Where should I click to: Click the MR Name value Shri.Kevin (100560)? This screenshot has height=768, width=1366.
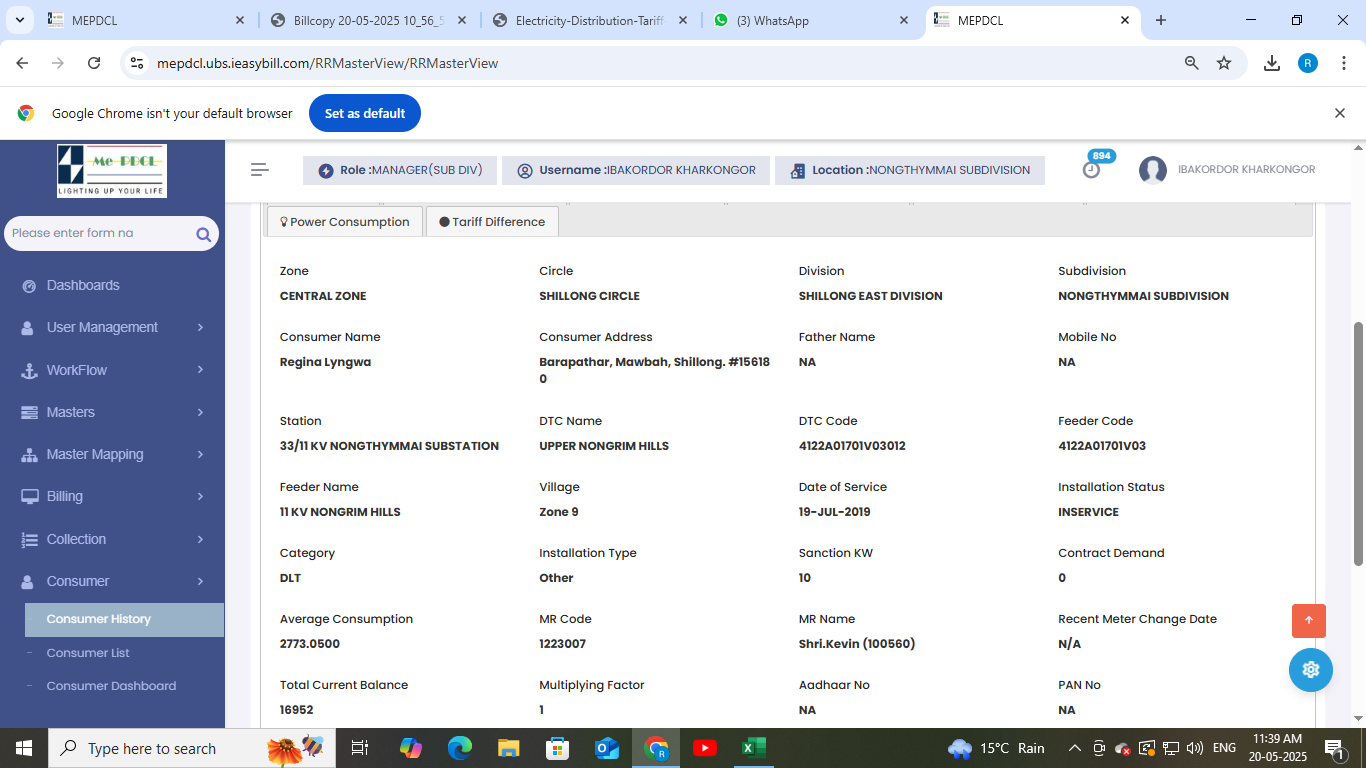click(x=857, y=644)
